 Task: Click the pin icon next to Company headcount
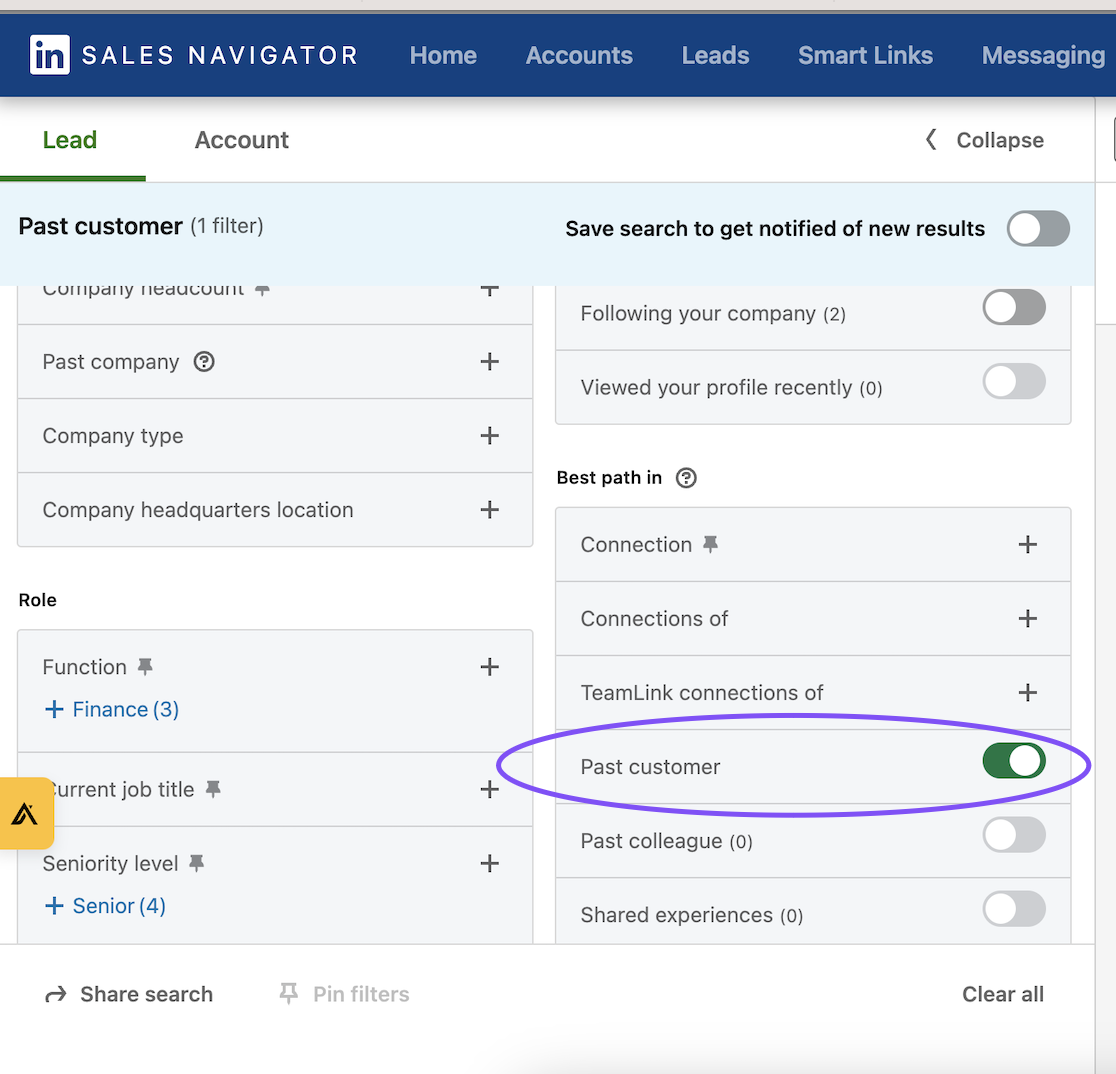tap(262, 287)
